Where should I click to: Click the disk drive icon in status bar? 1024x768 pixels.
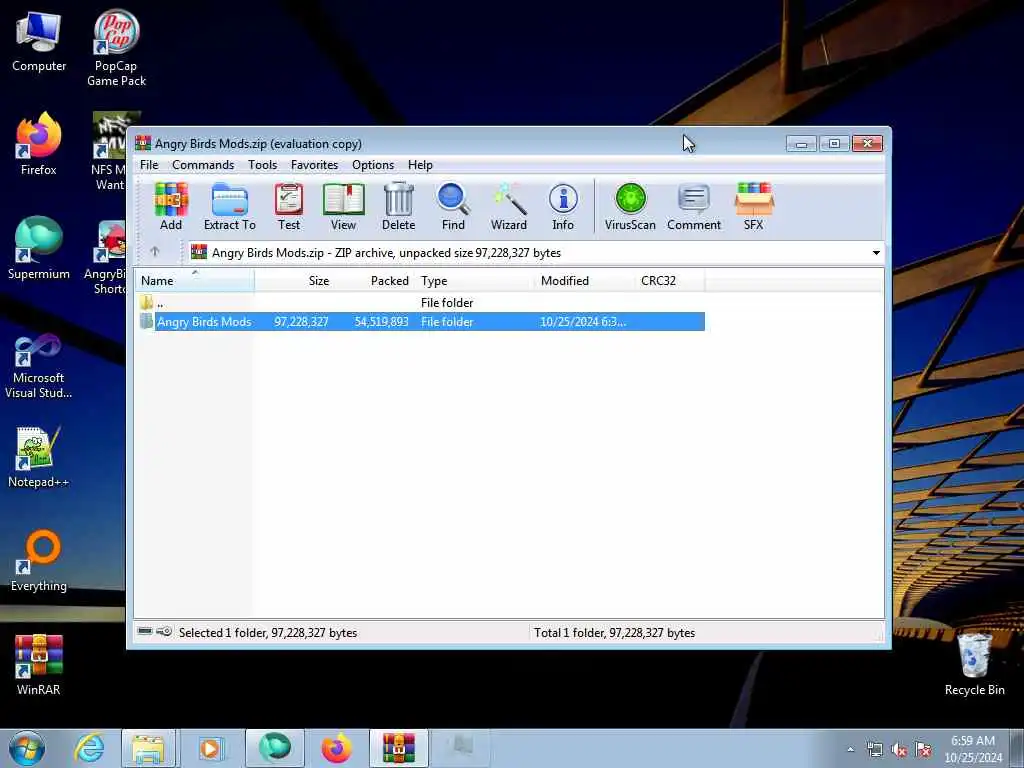click(x=145, y=632)
